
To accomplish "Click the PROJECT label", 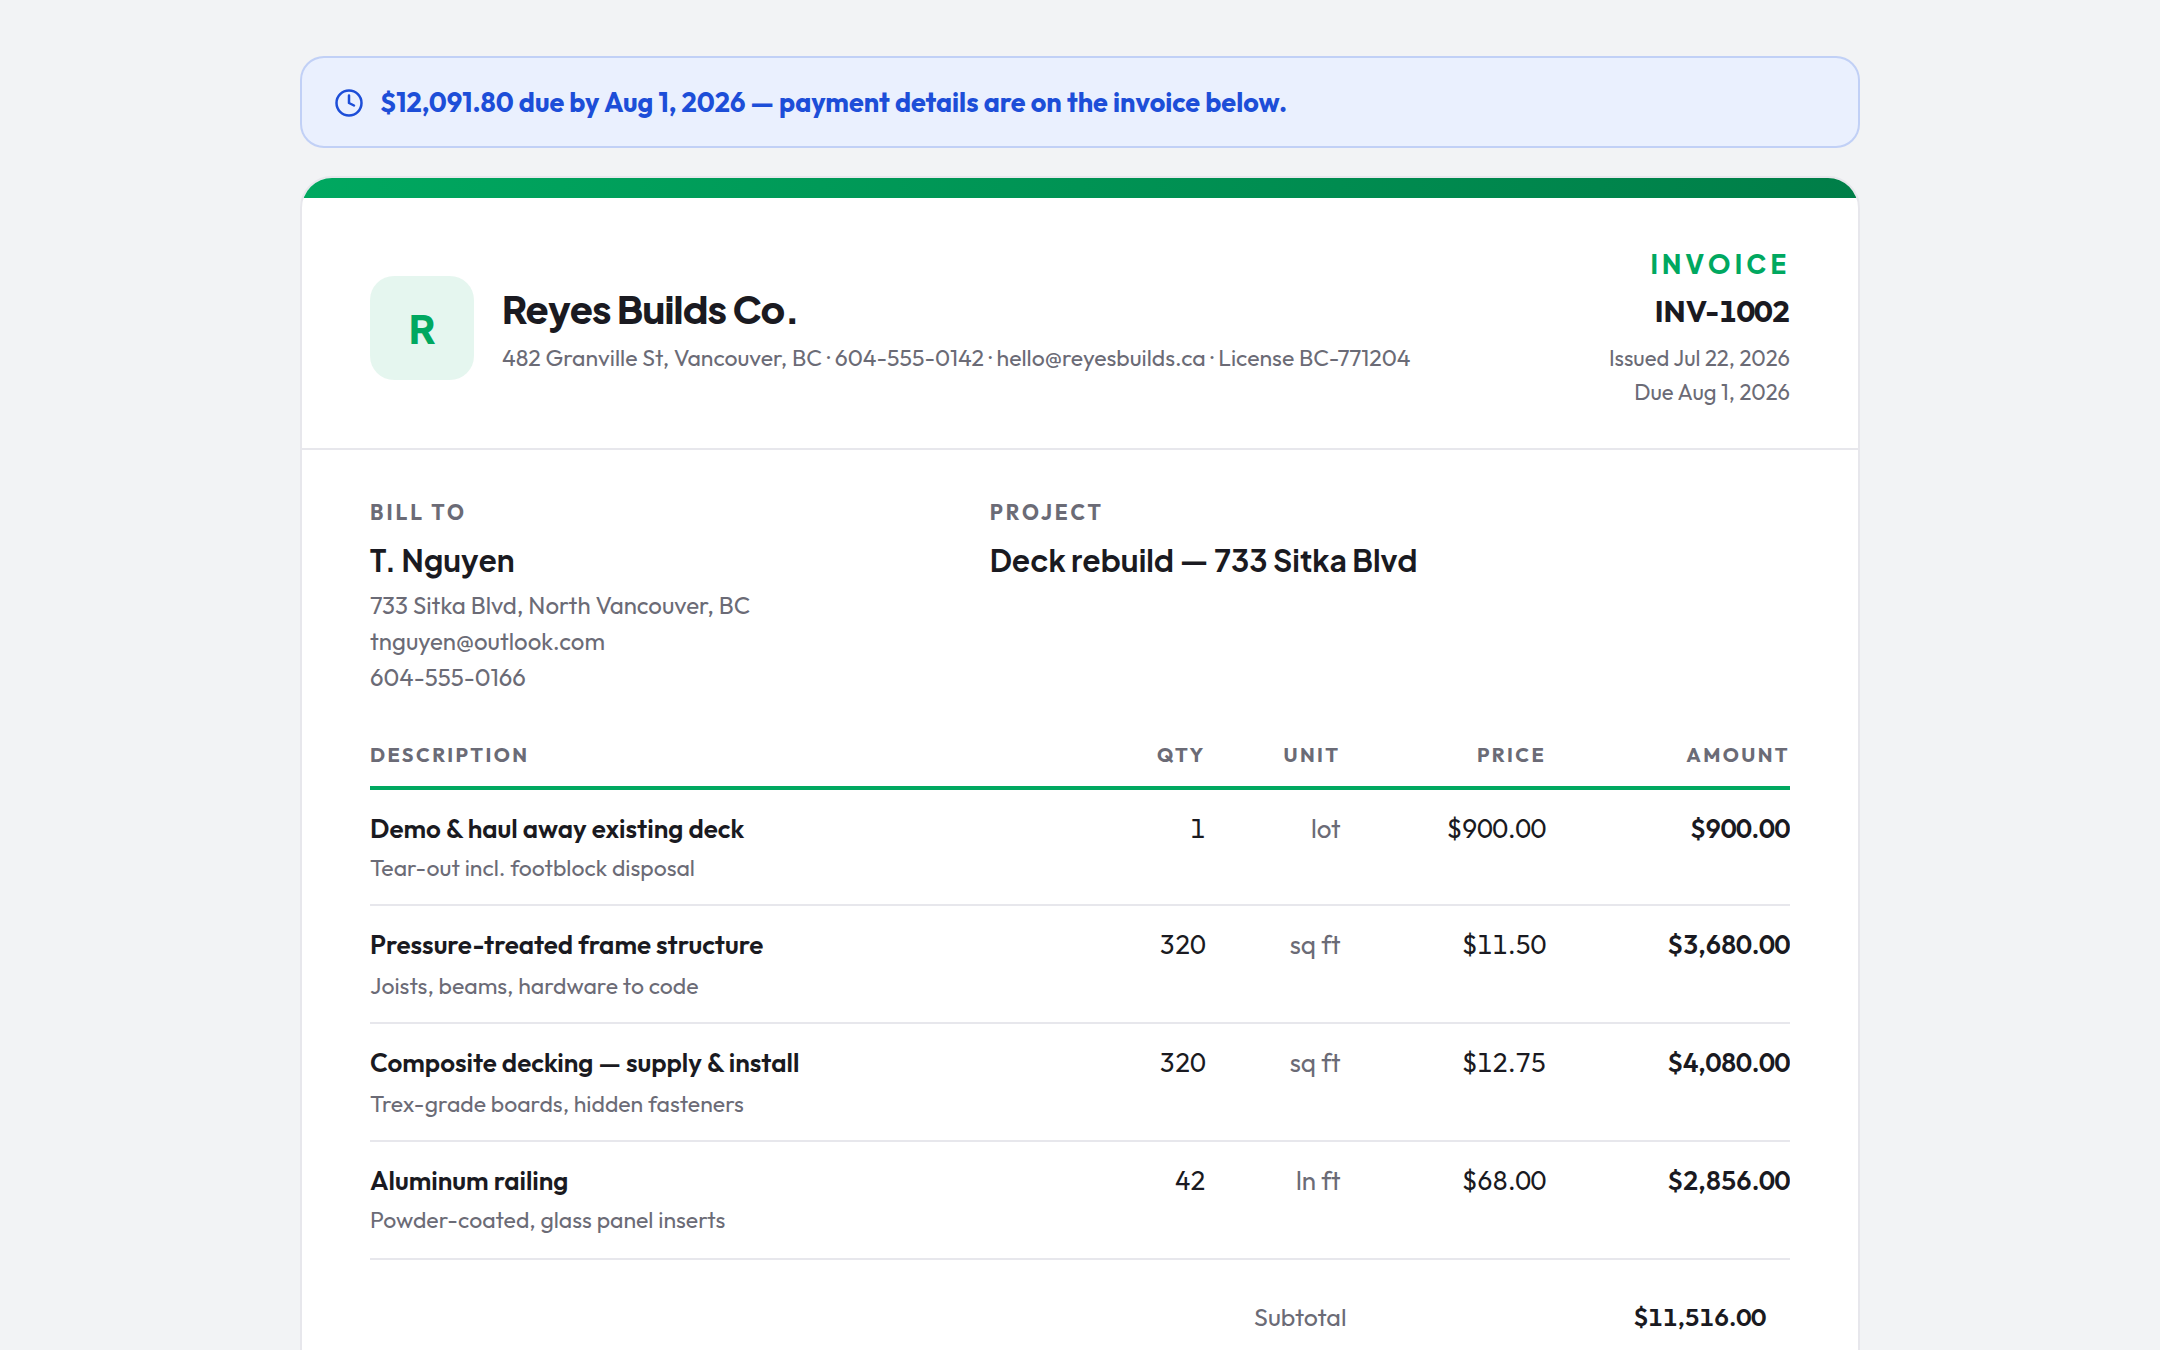I will [1045, 512].
